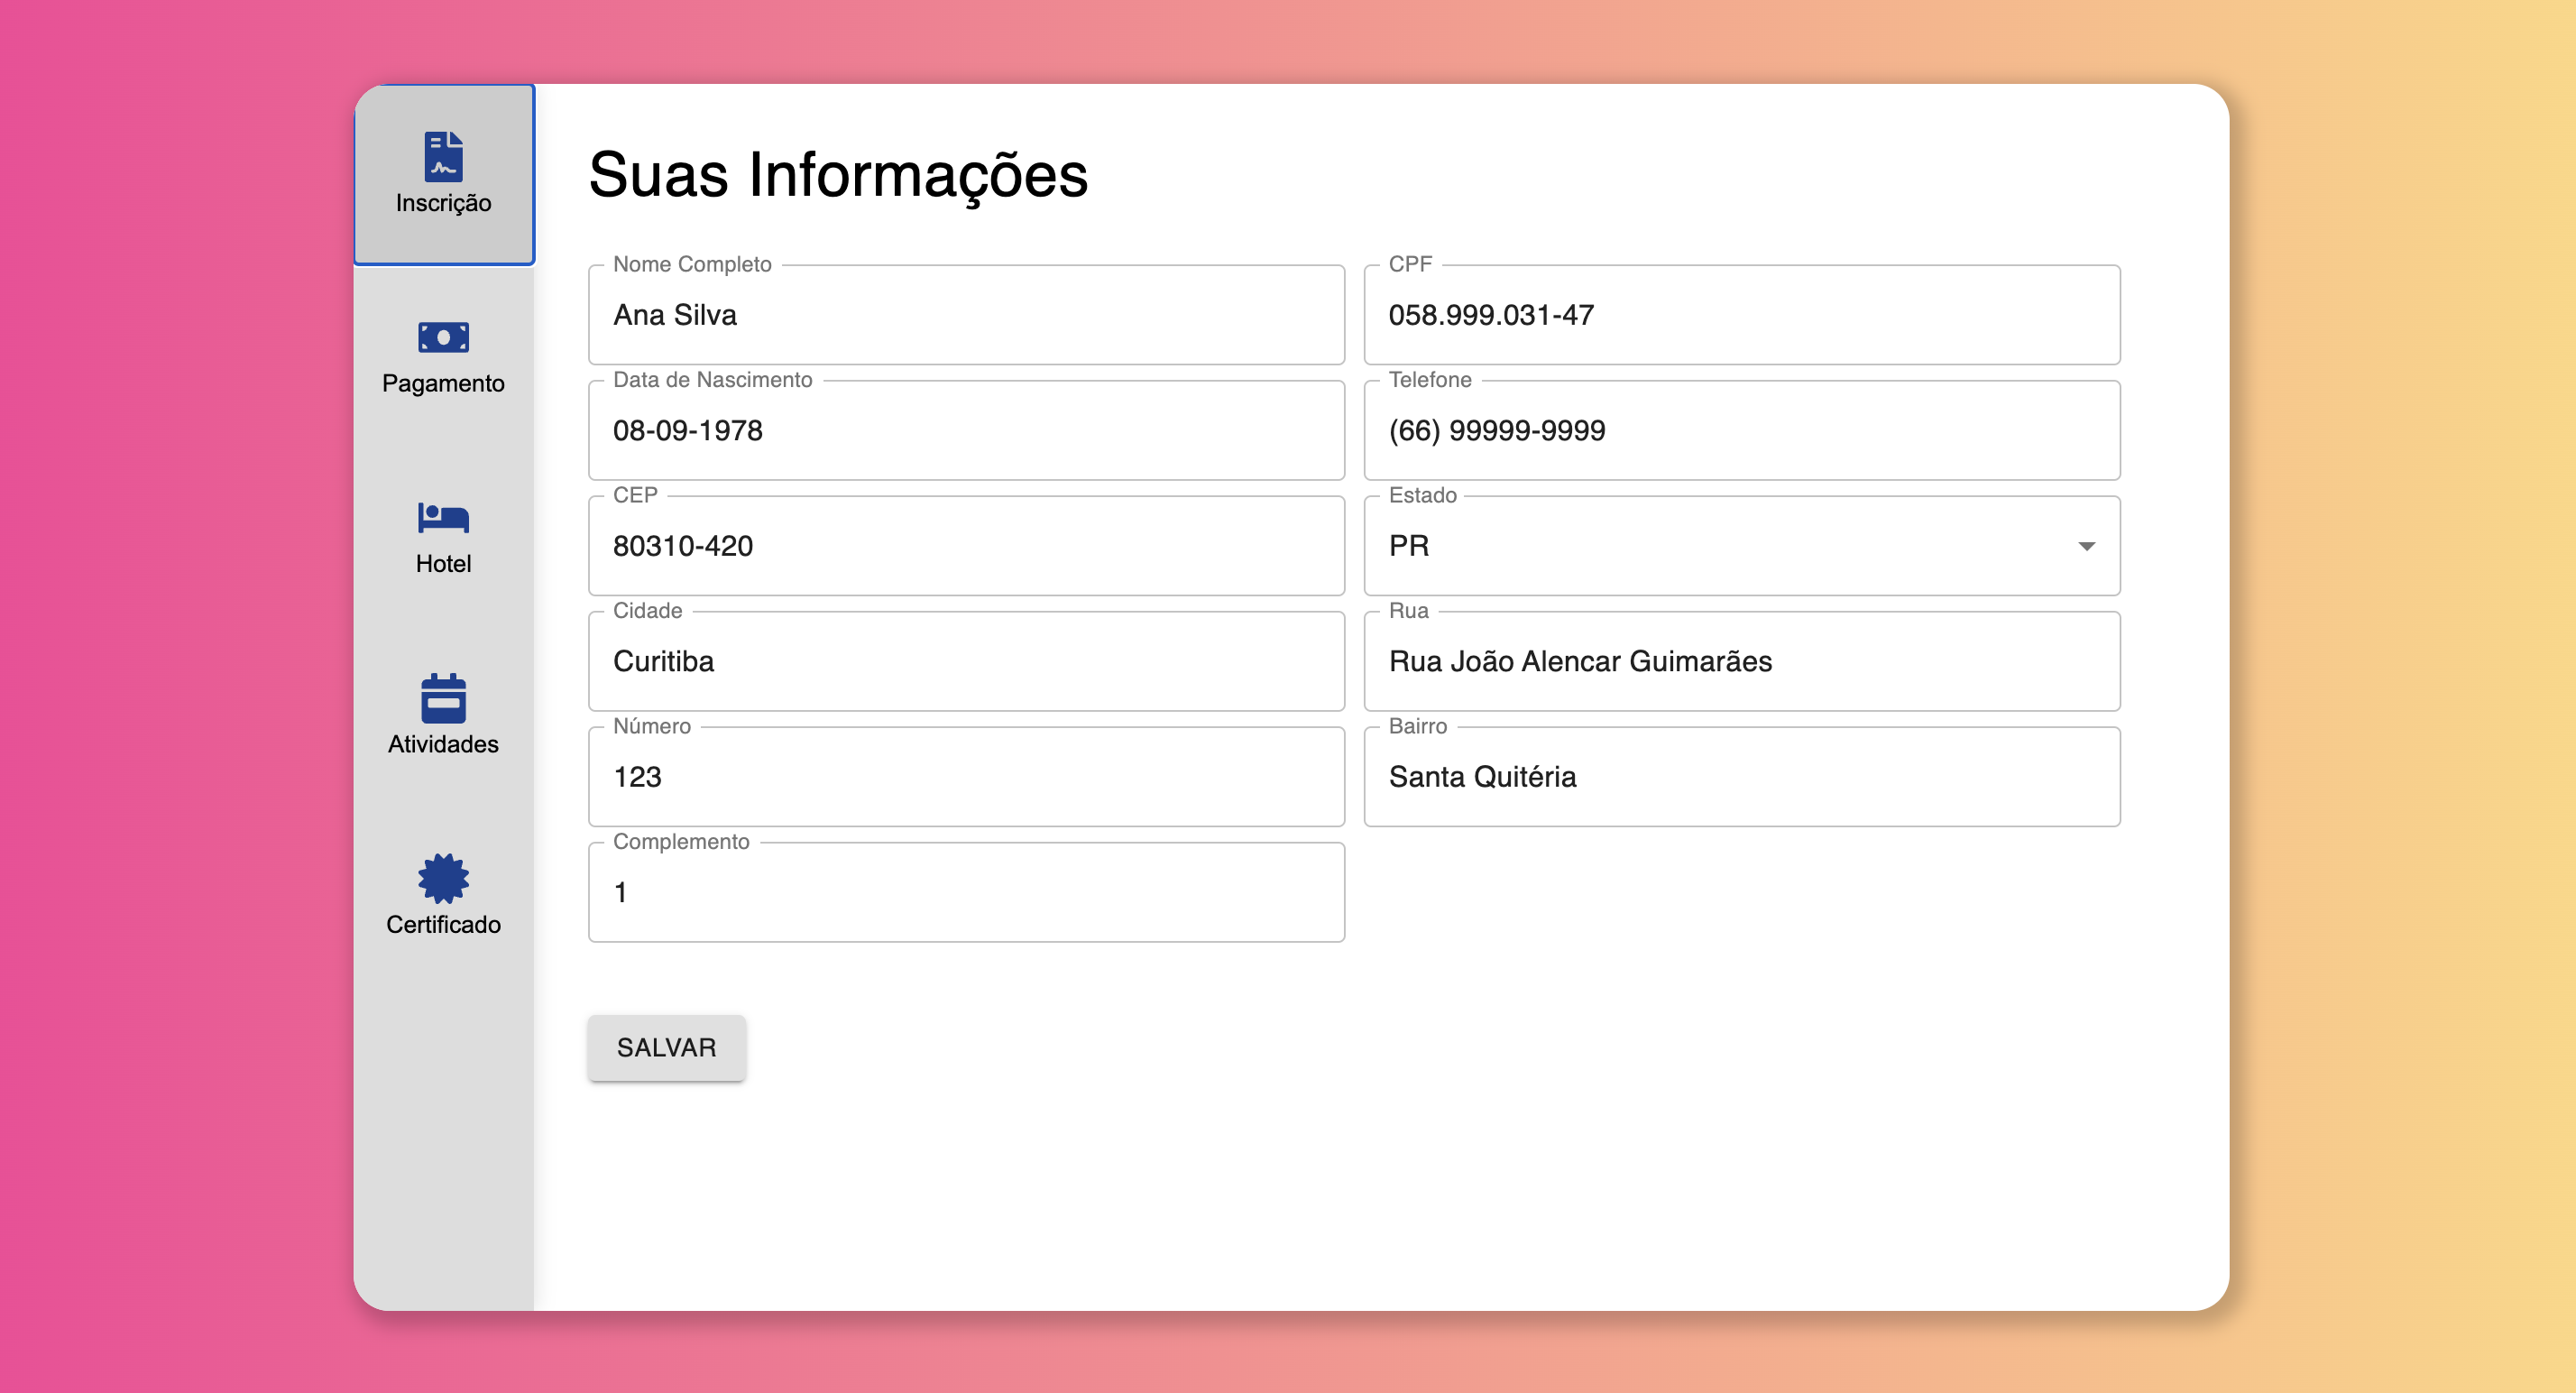Image resolution: width=2576 pixels, height=1393 pixels.
Task: Edit the Cidade field with Curitiba
Action: 965,662
